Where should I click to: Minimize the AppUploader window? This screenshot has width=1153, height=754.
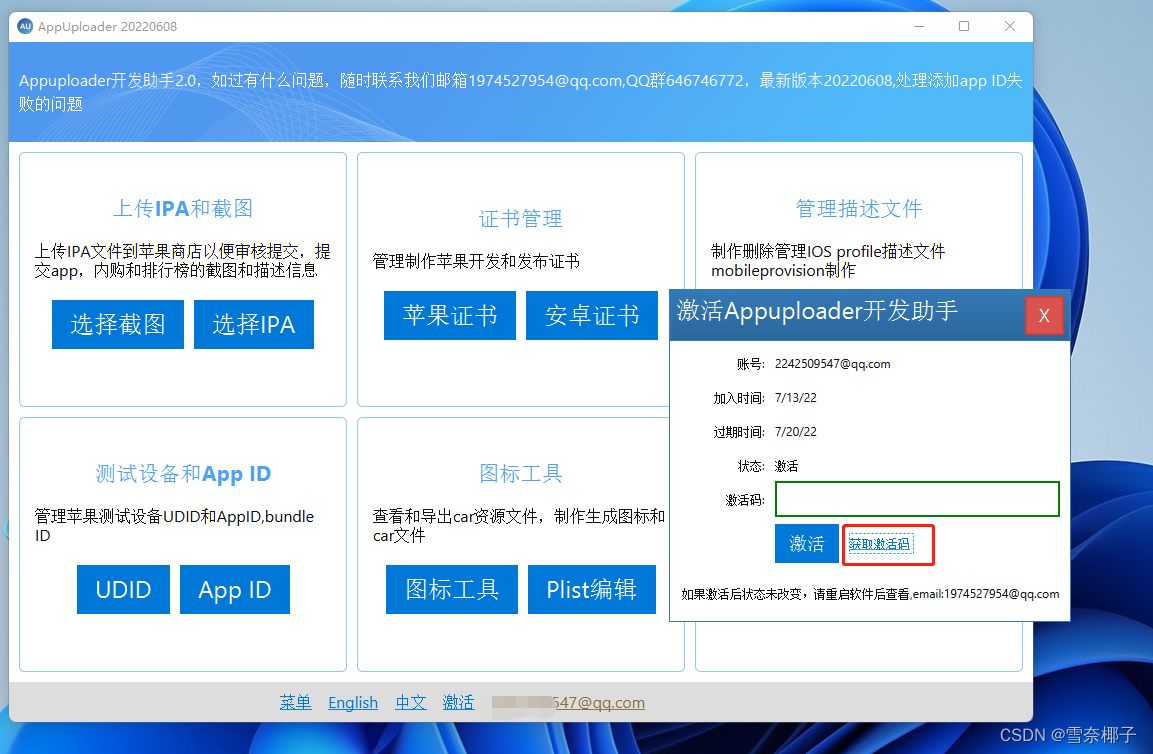click(x=918, y=26)
